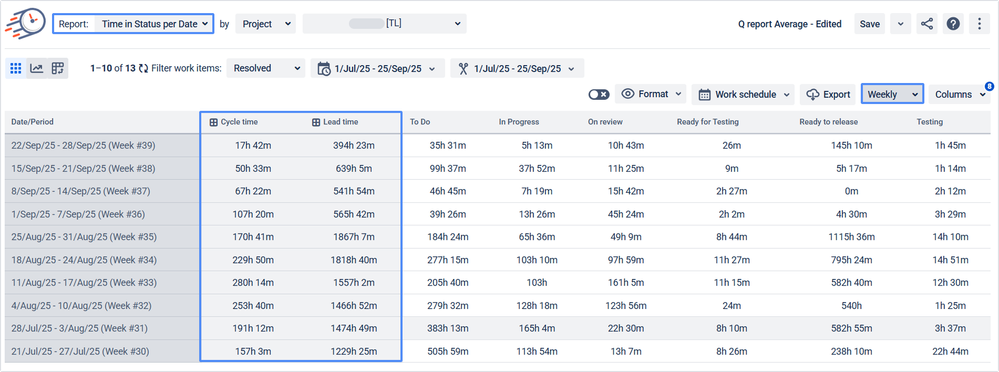The width and height of the screenshot is (999, 372).
Task: Switch to chart view
Action: (37, 68)
